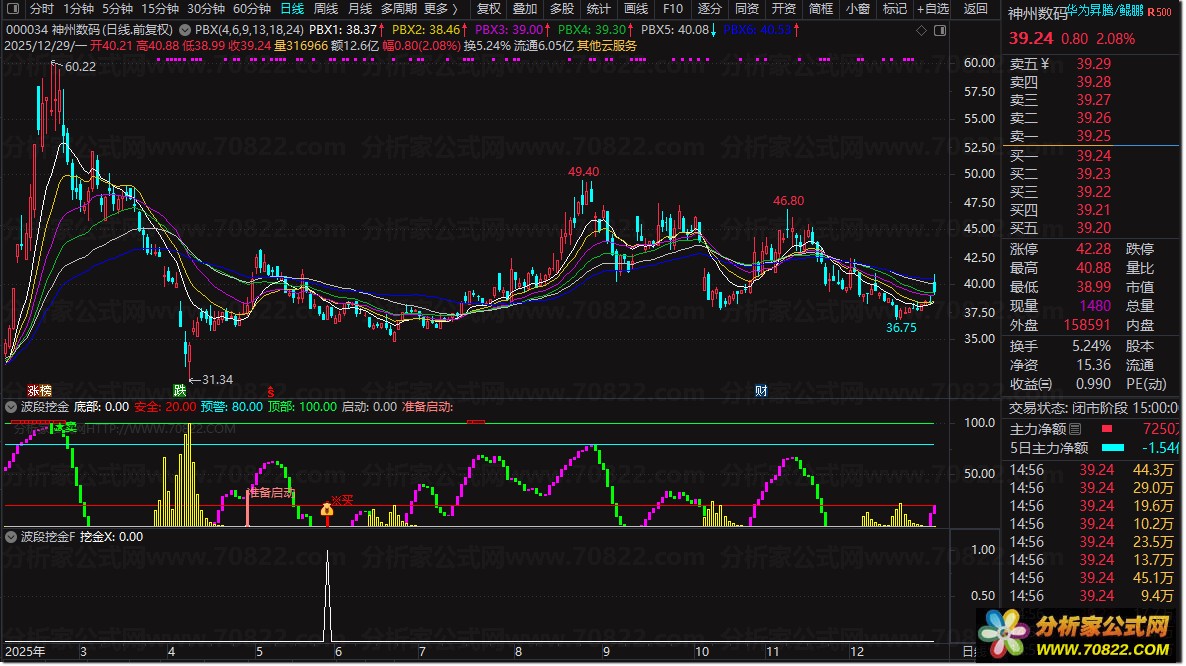The image size is (1186, 666).
Task: Collapse the 波段挖金F indicator panel
Action: 12,537
